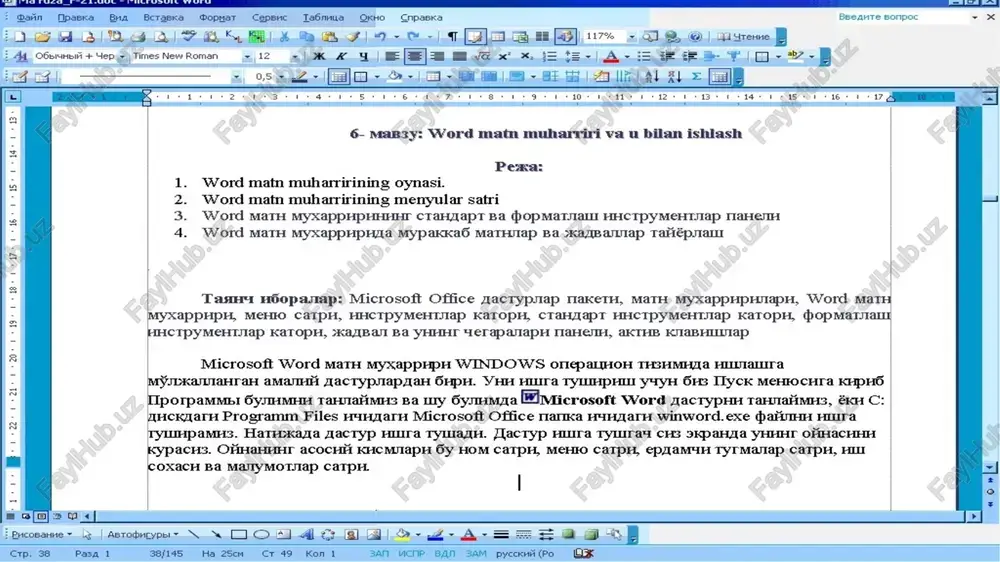Screen dimensions: 1000x562
Task: Open the Times New Roman font dropdown
Action: [247, 57]
